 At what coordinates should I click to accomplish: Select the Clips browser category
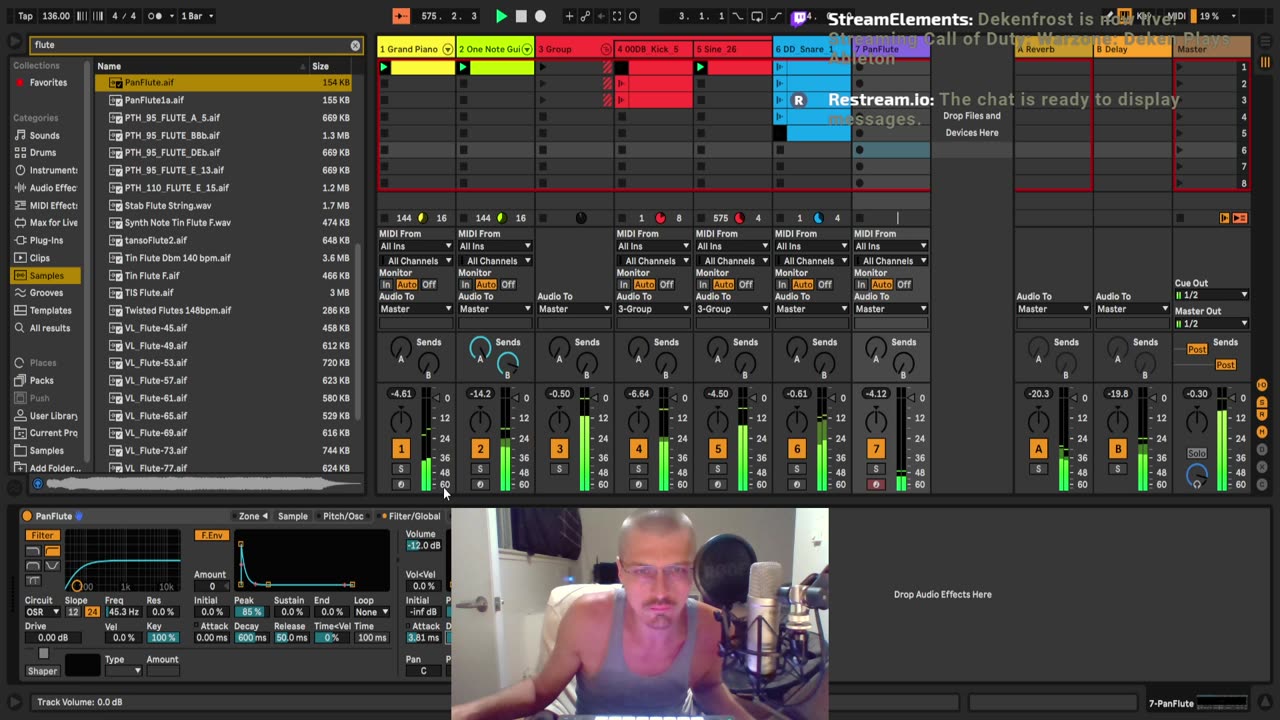tap(40, 258)
